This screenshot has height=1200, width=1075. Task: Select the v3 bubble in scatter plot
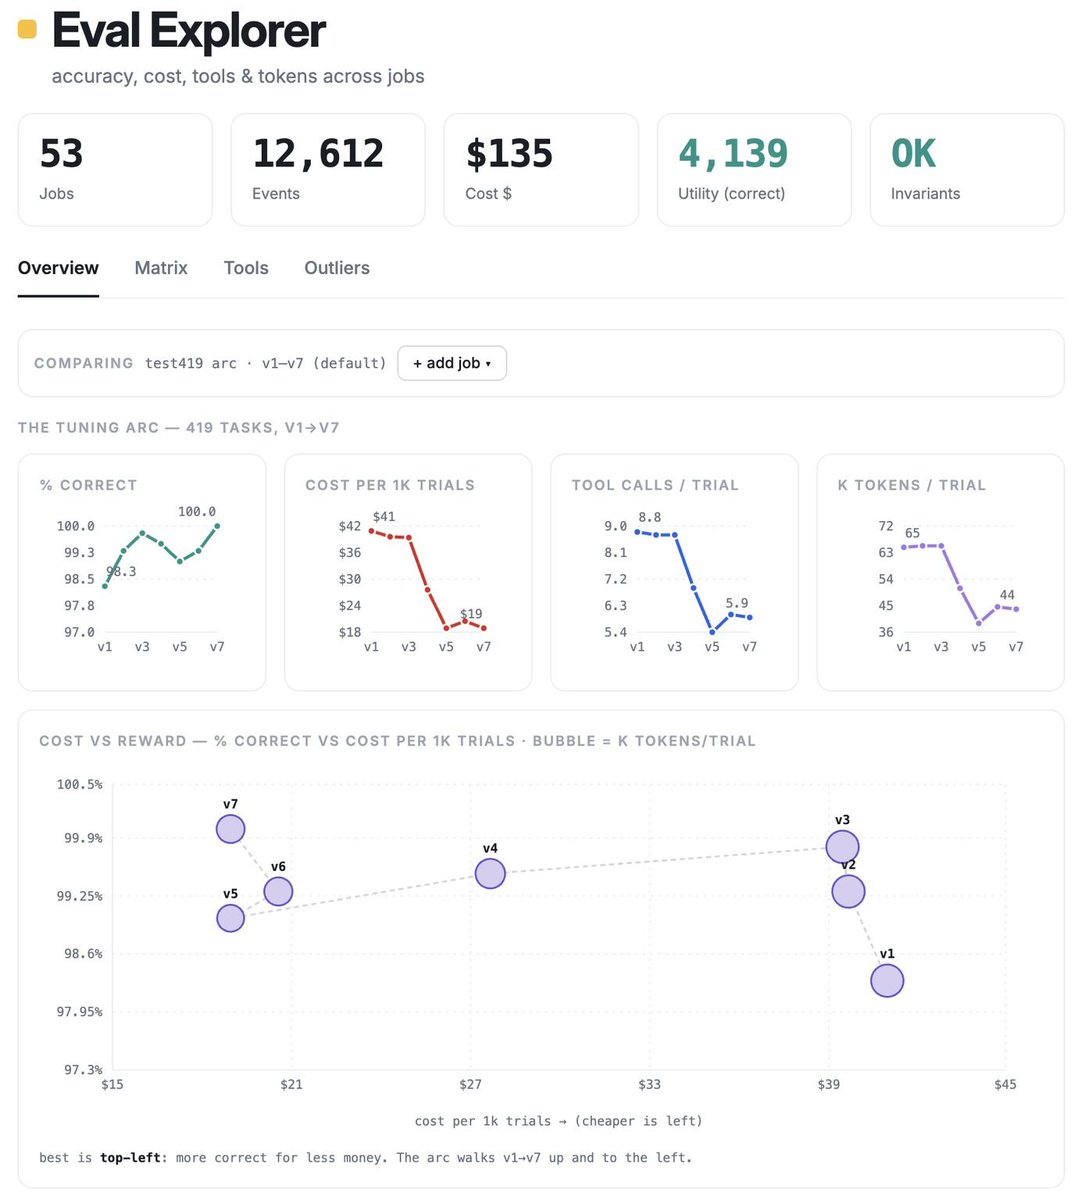click(x=843, y=847)
